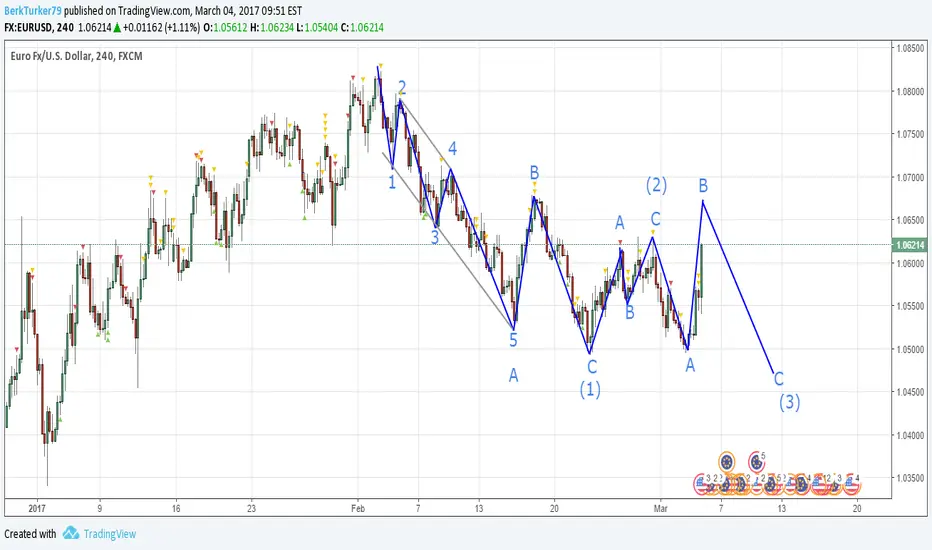The image size is (932, 550).
Task: Open the economic event icon with badge 5
Action: click(x=757, y=461)
